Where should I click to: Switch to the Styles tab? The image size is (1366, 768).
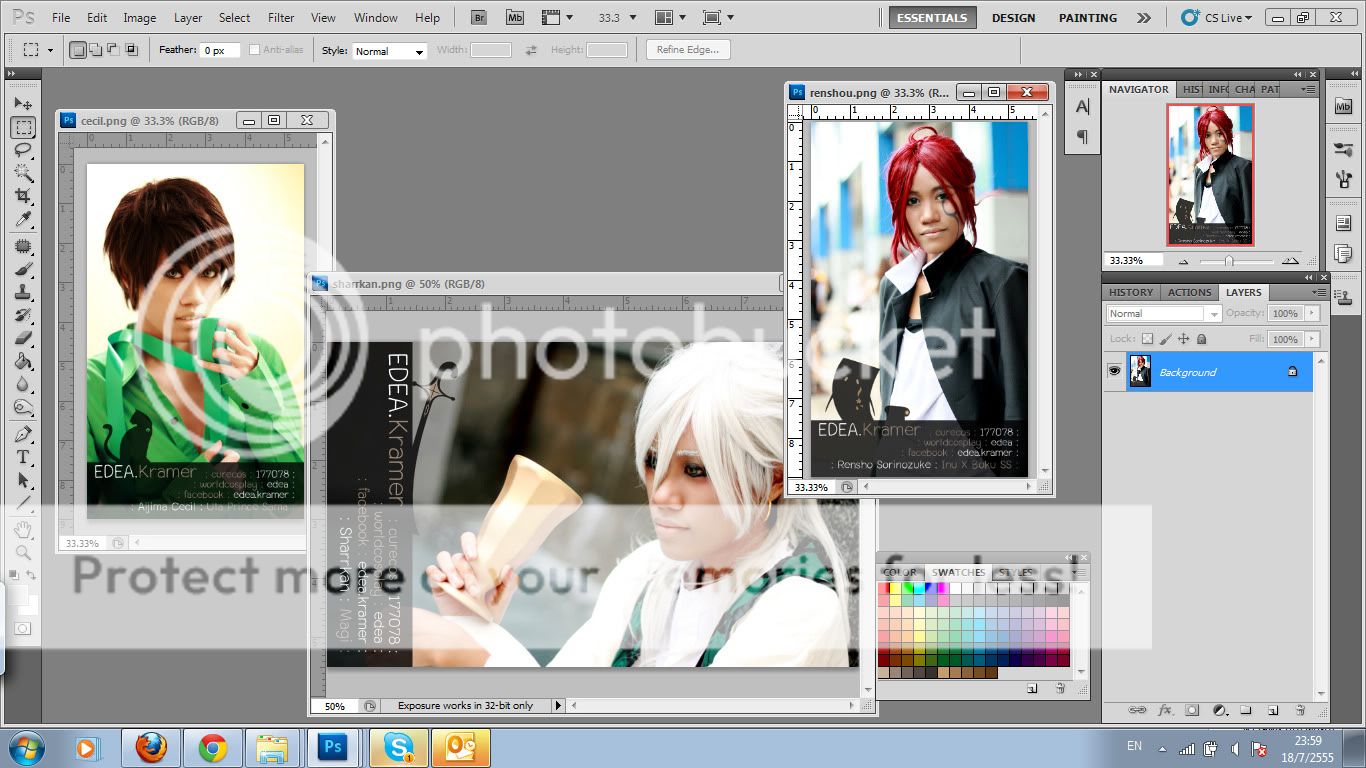pyautogui.click(x=1015, y=573)
